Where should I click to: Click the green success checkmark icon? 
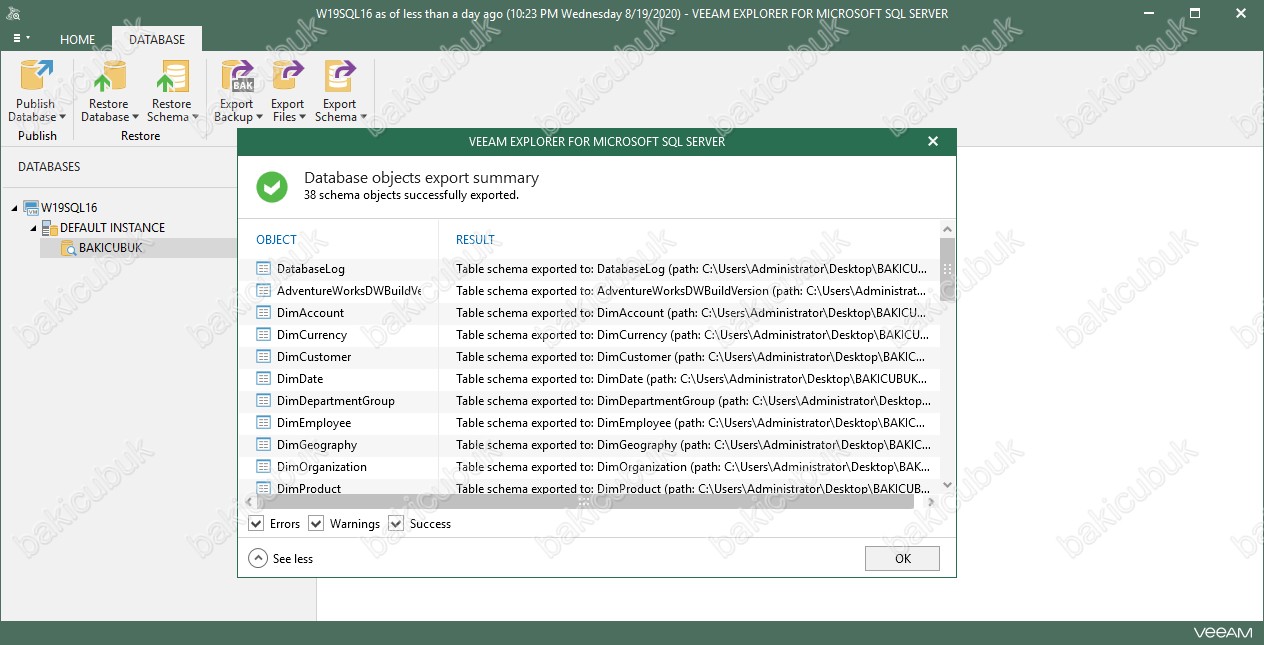point(271,186)
